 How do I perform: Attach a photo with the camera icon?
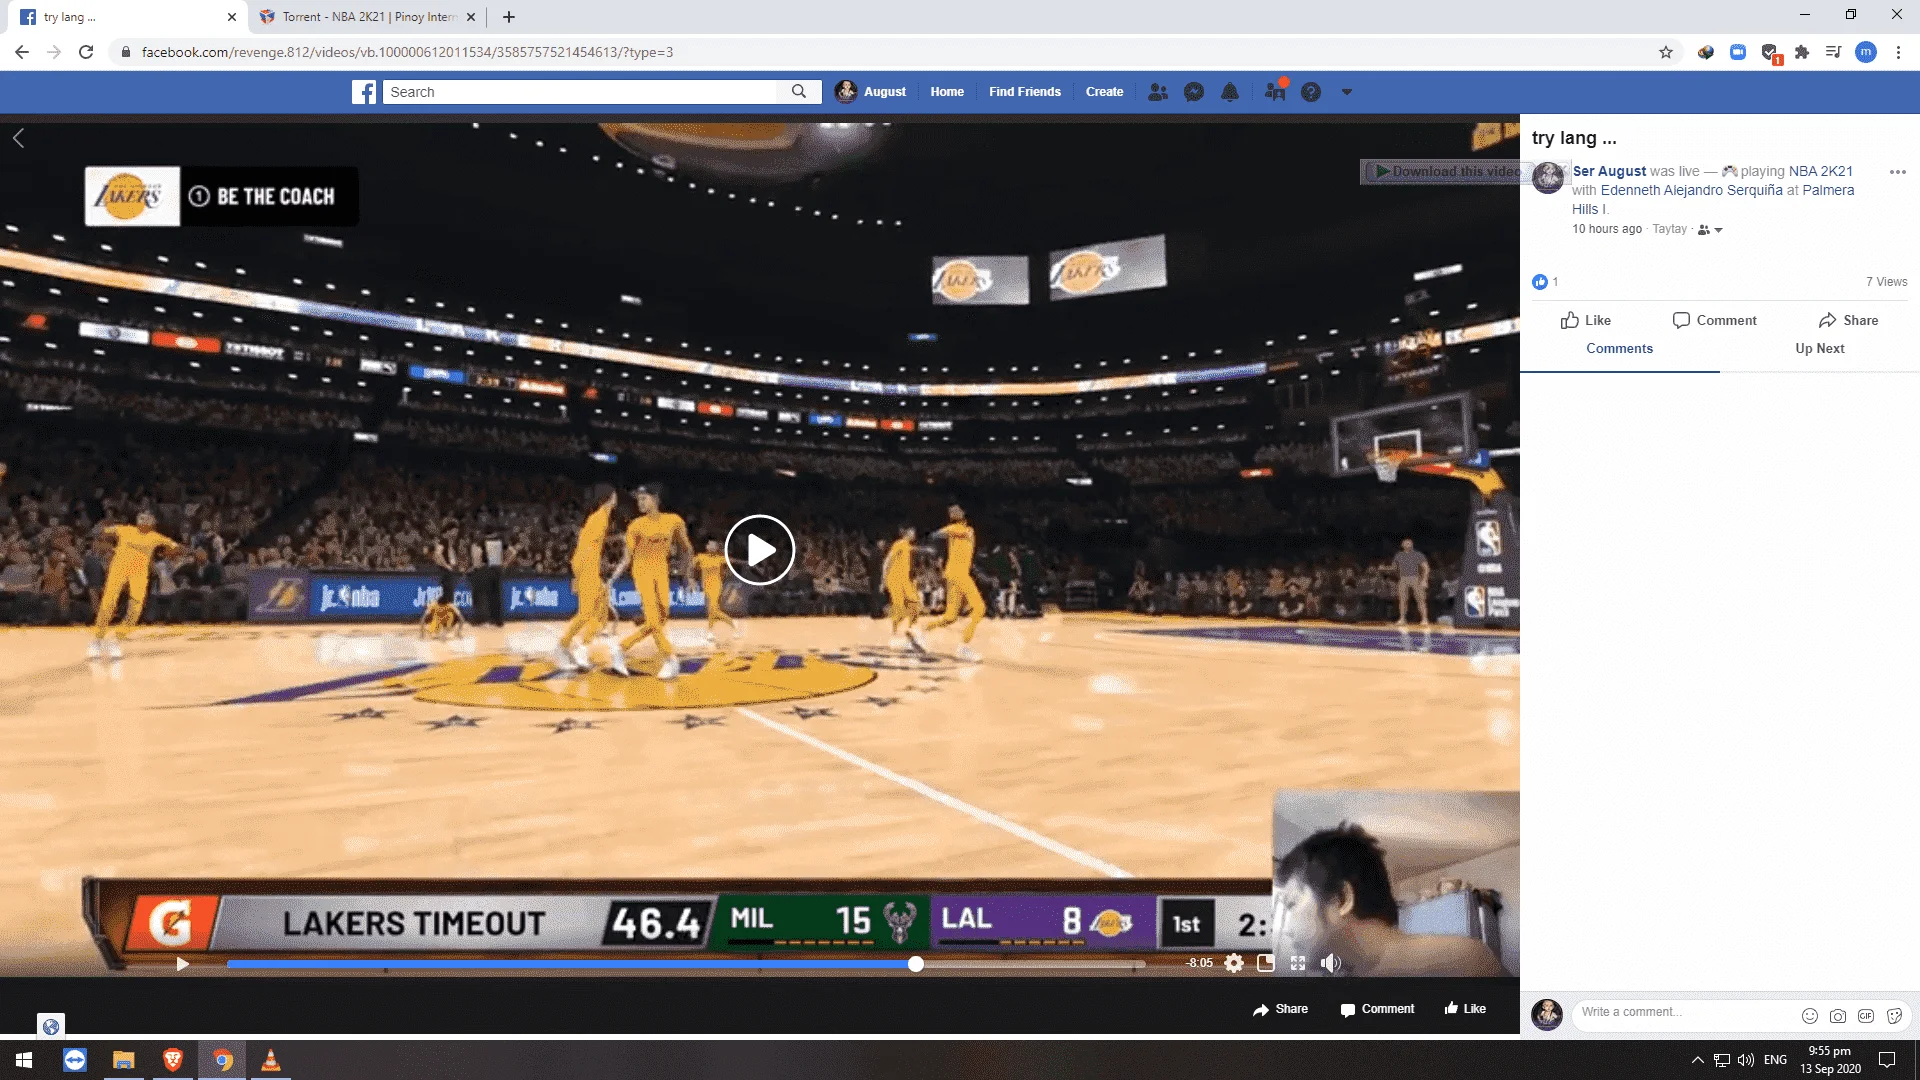(1838, 1016)
